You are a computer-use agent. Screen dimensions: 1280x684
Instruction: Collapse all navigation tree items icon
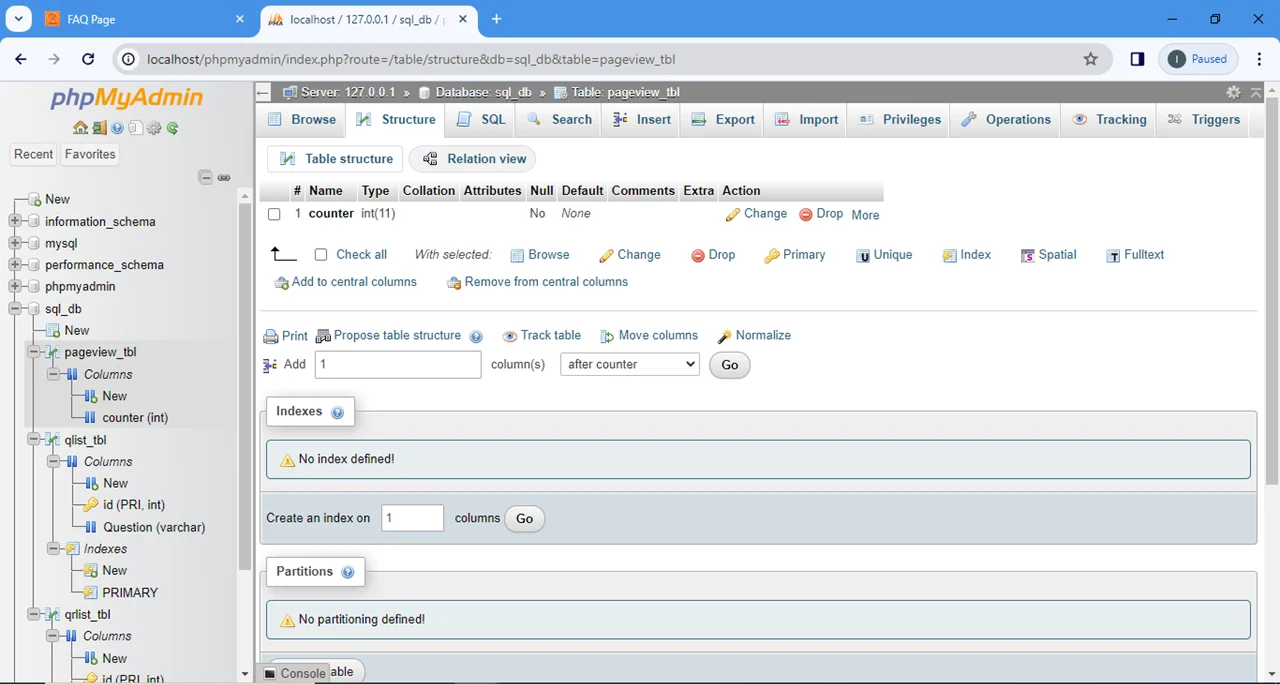205,177
